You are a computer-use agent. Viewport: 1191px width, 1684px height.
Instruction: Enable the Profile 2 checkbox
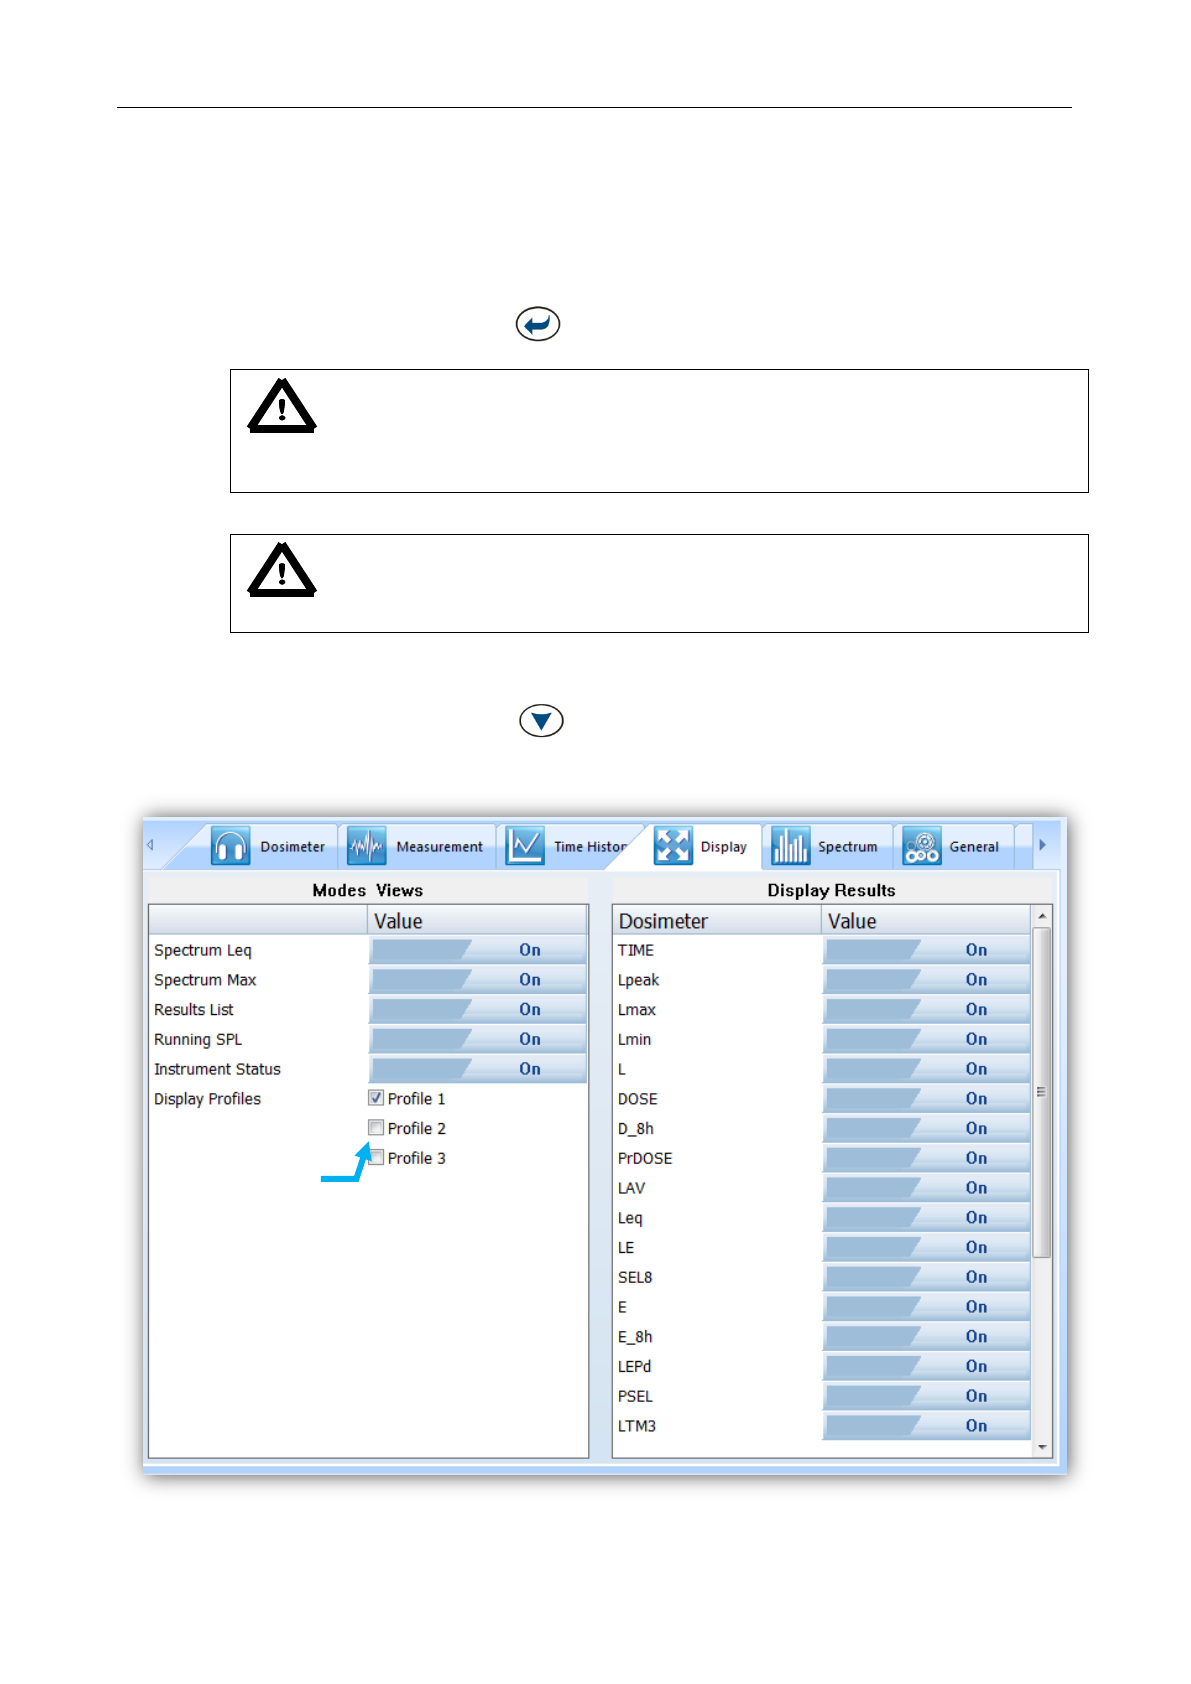(376, 1128)
